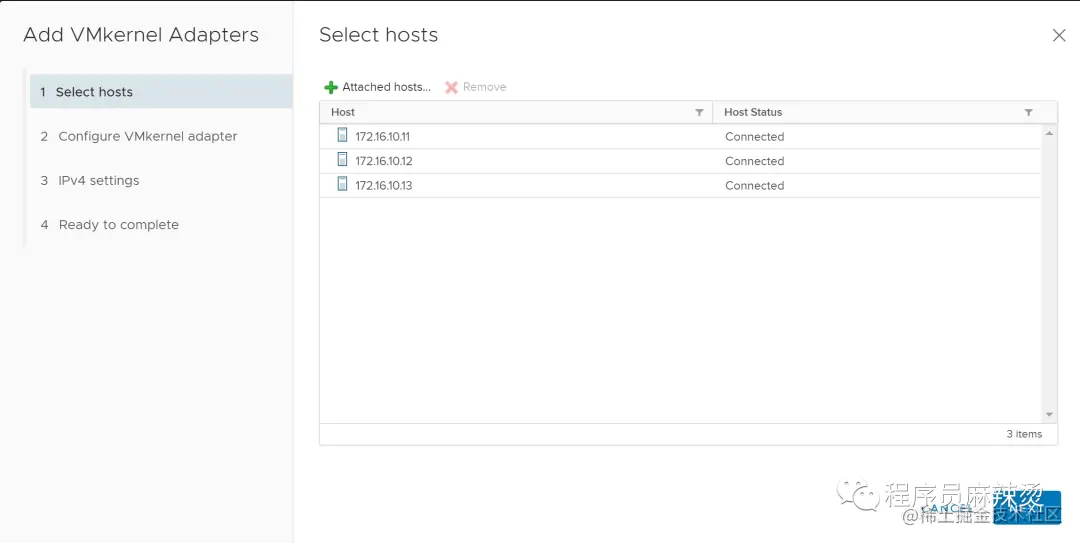Select the 172.16.10.12 host address

[x=384, y=161]
